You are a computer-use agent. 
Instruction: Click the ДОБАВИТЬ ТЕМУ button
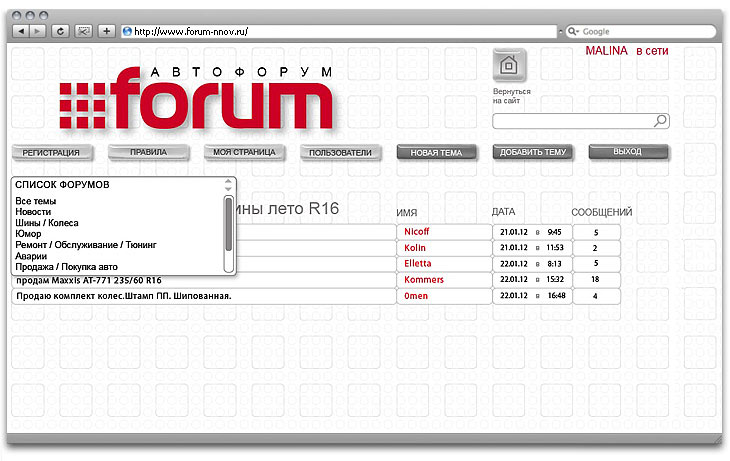coord(533,152)
